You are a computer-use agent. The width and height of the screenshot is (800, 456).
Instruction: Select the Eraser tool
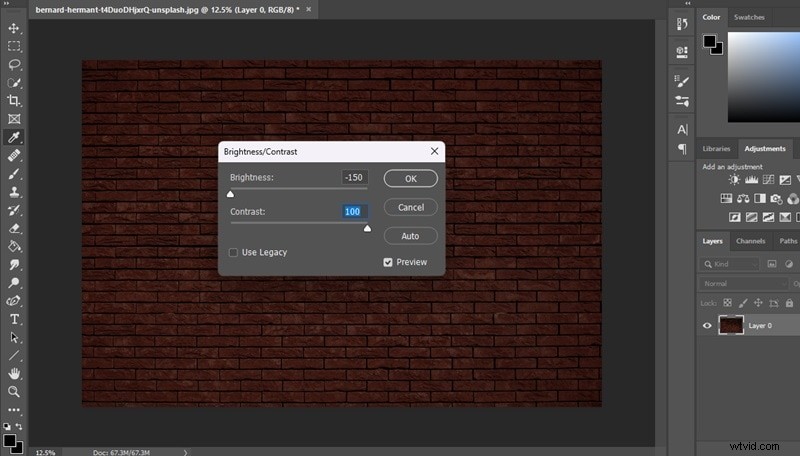[x=14, y=229]
